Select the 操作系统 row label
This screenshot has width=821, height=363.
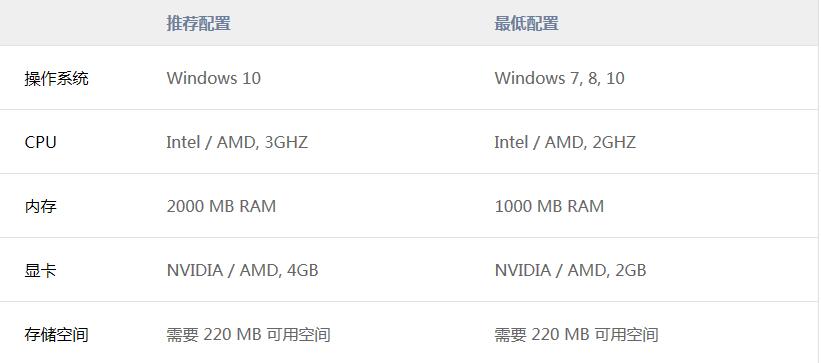tap(57, 79)
